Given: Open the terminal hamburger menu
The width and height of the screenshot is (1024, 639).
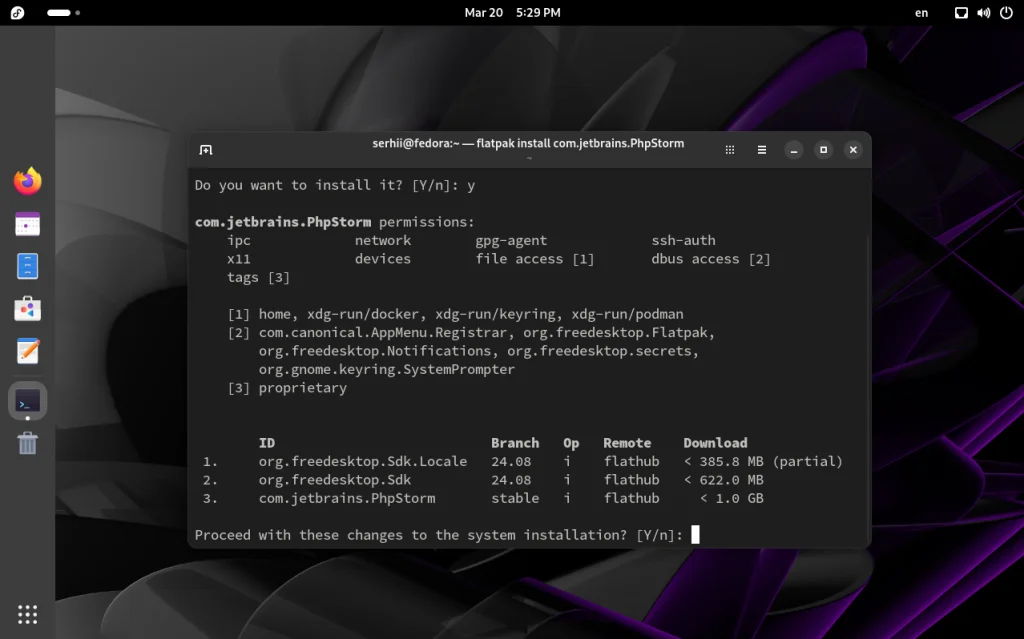Looking at the screenshot, I should pyautogui.click(x=761, y=149).
